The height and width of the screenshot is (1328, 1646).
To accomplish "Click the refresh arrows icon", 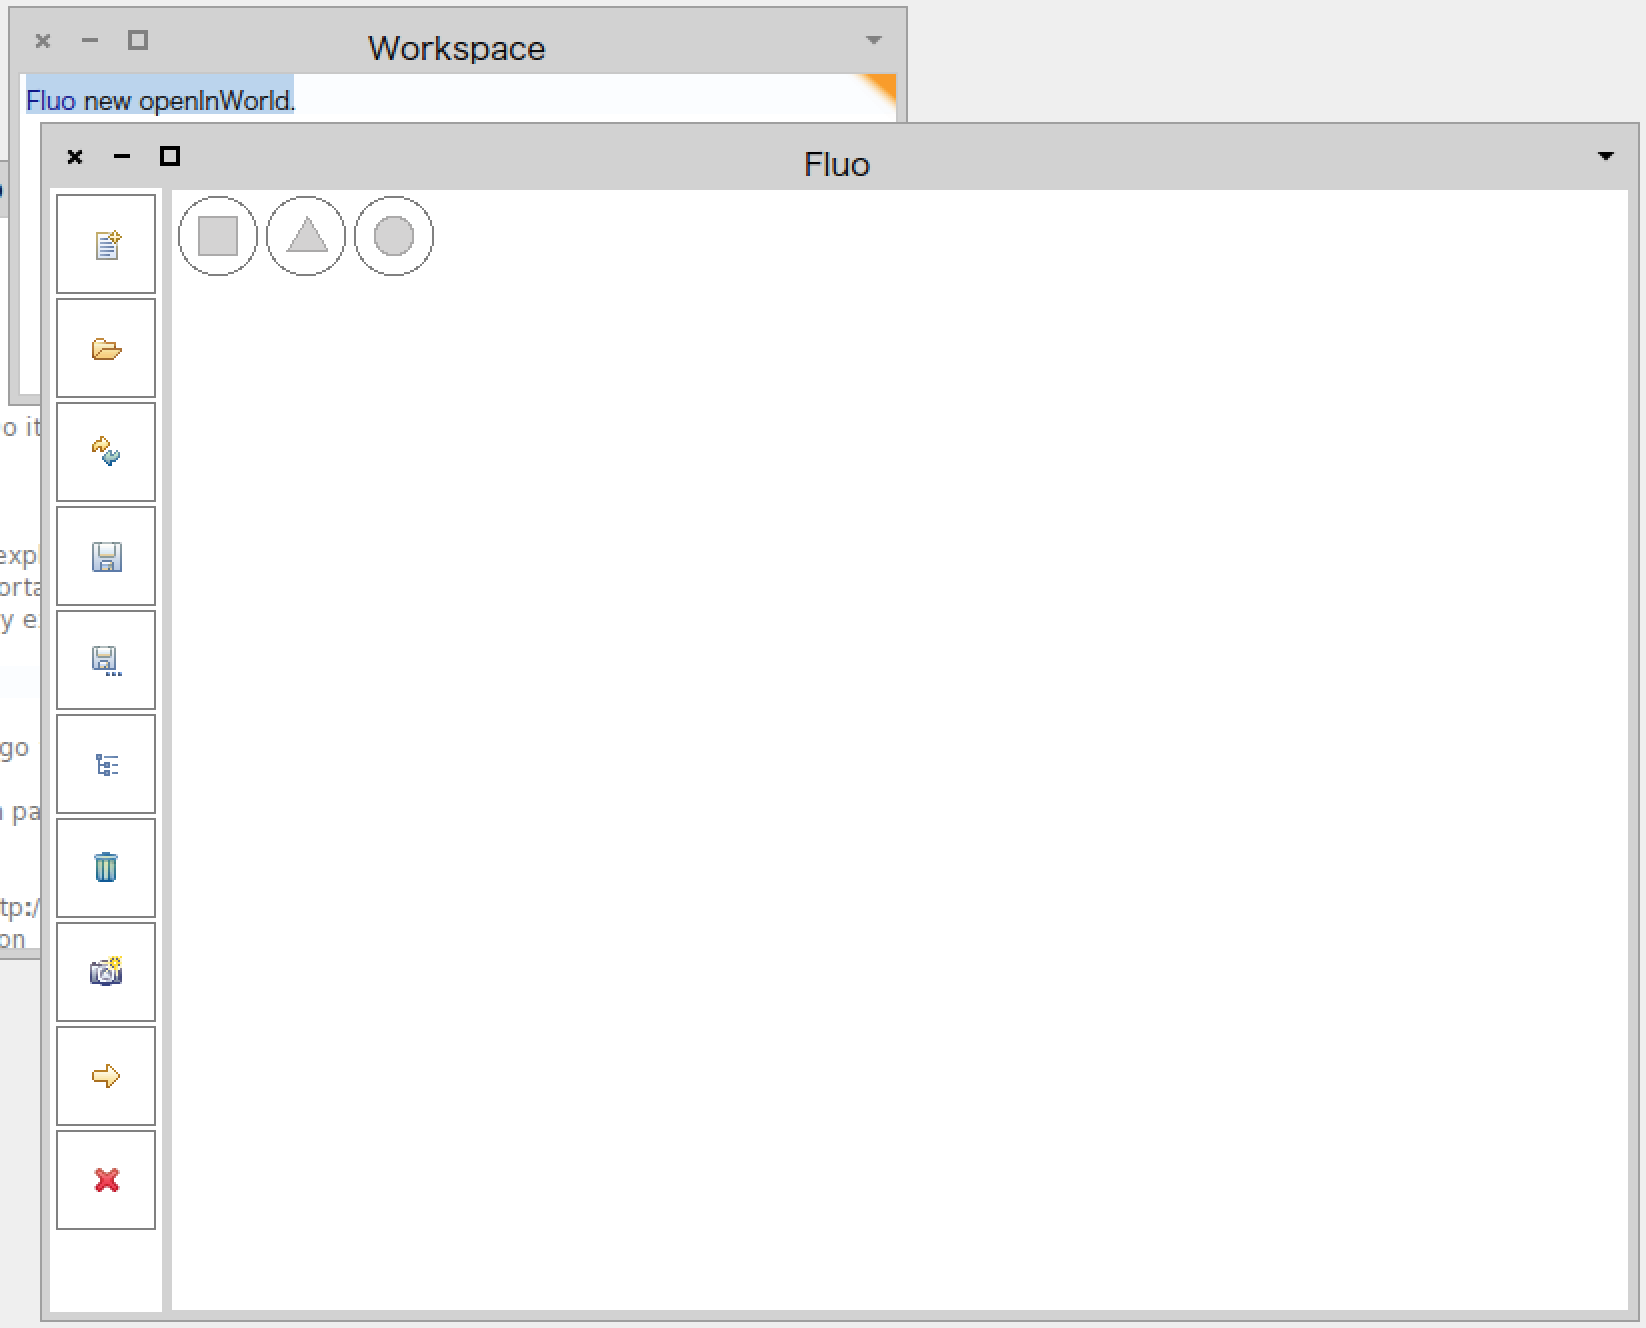I will [106, 452].
